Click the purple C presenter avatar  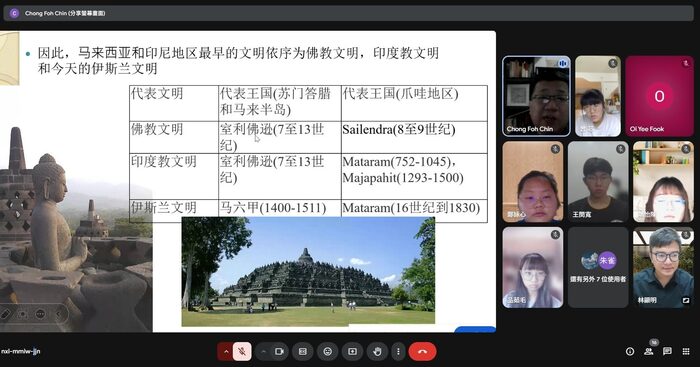(x=14, y=13)
